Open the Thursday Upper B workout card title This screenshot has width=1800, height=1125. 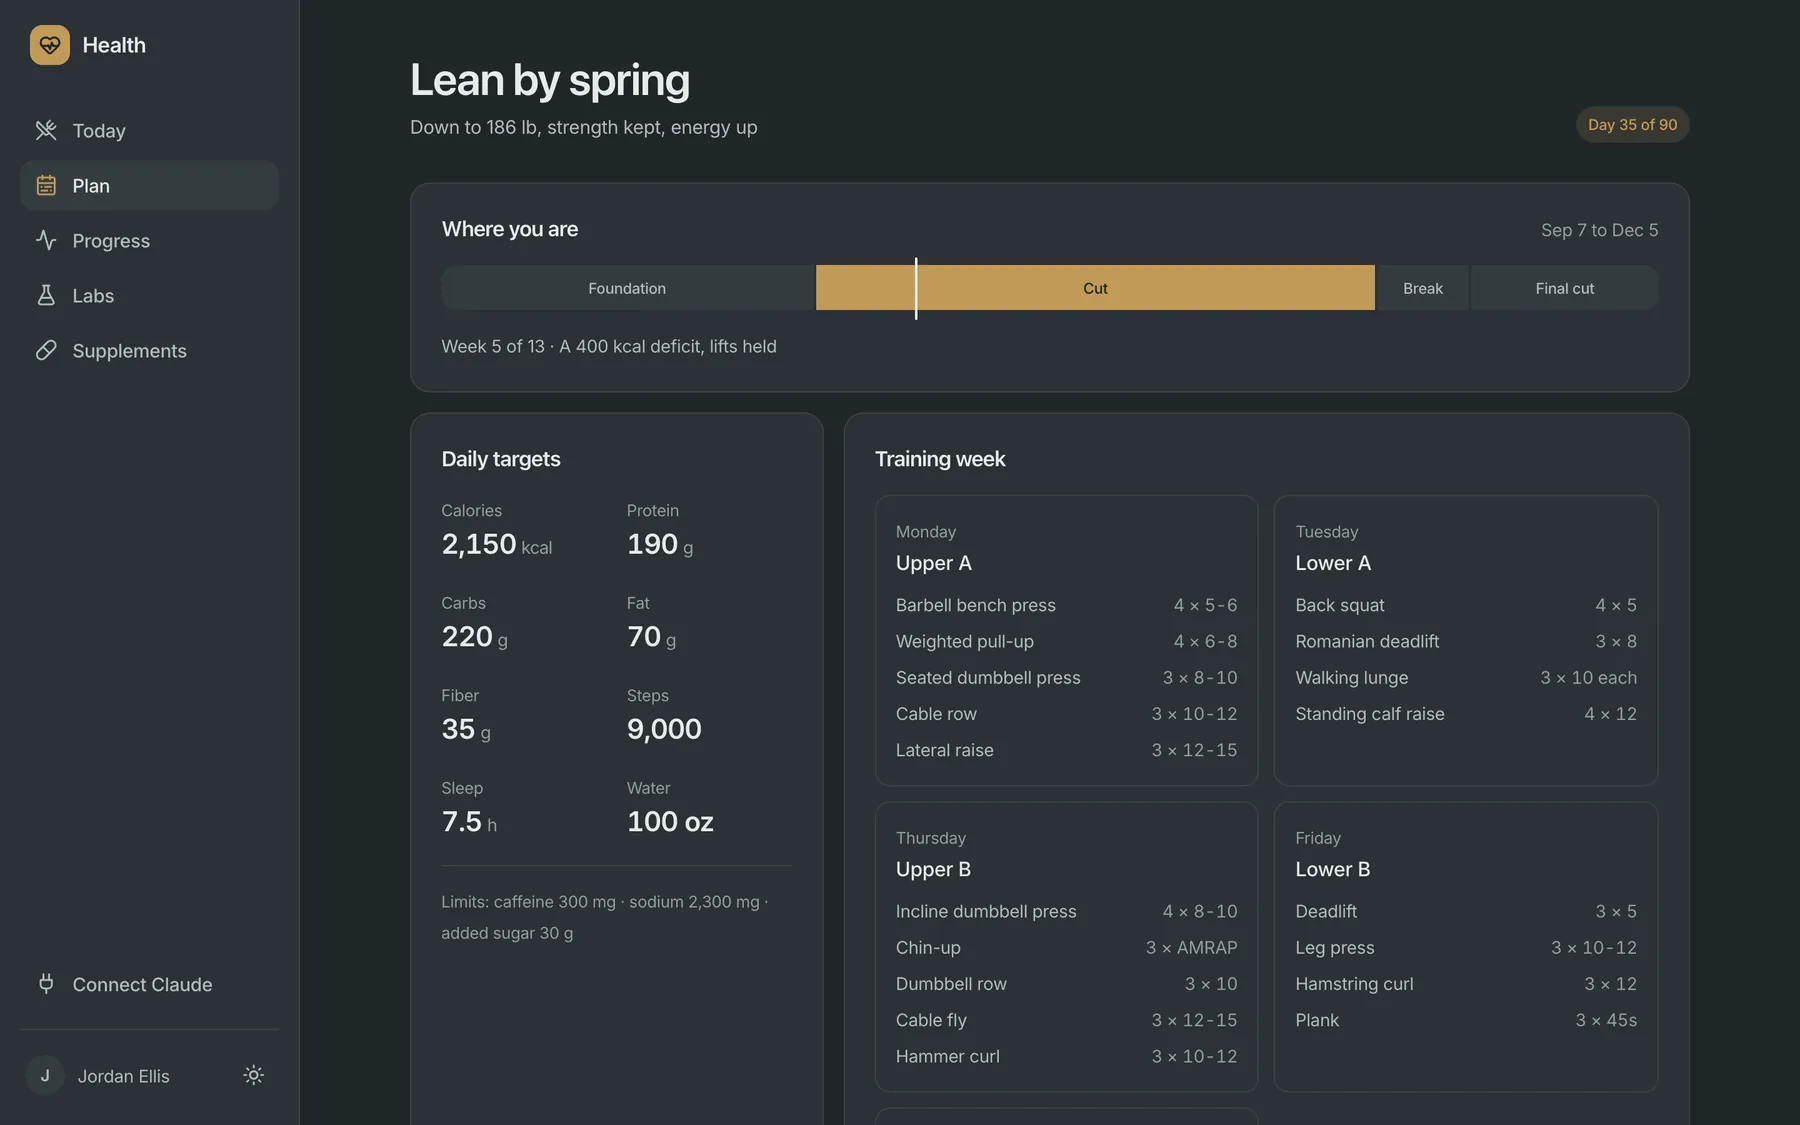point(933,869)
